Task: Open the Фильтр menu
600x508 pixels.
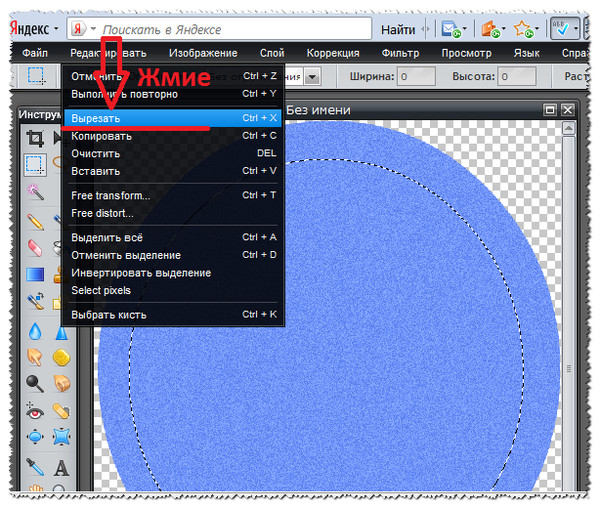Action: point(400,53)
